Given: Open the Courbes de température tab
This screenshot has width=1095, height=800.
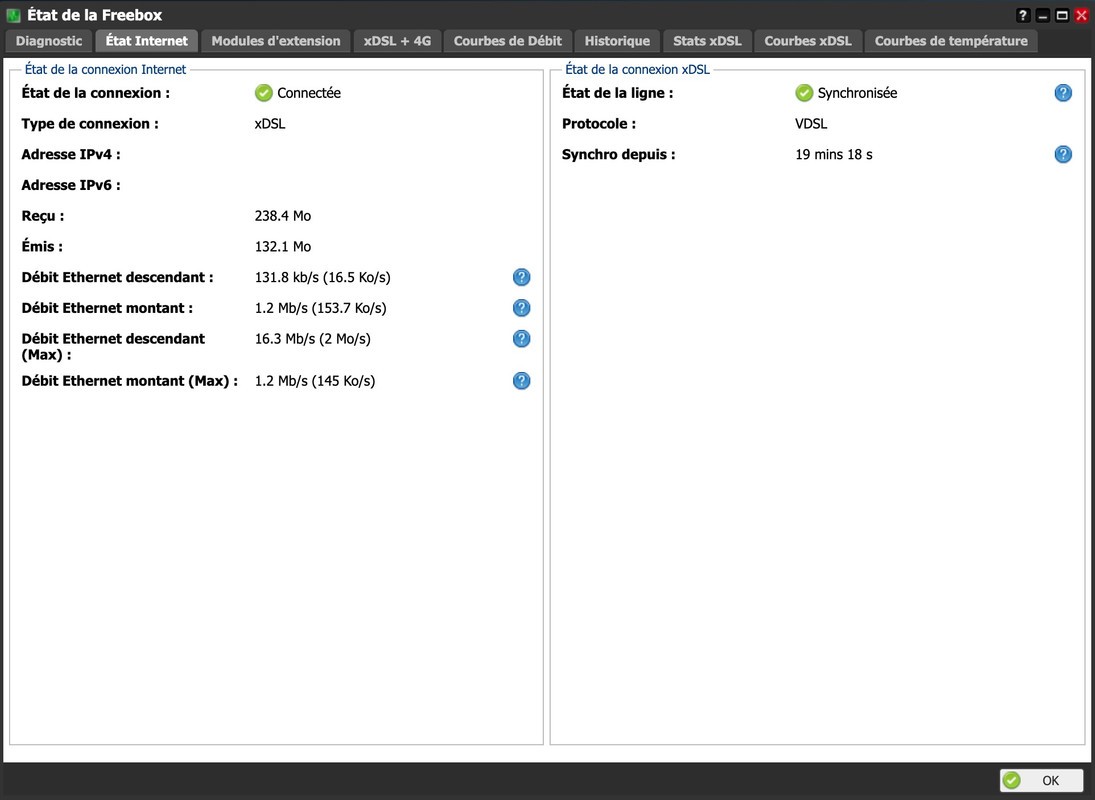Looking at the screenshot, I should [x=950, y=41].
